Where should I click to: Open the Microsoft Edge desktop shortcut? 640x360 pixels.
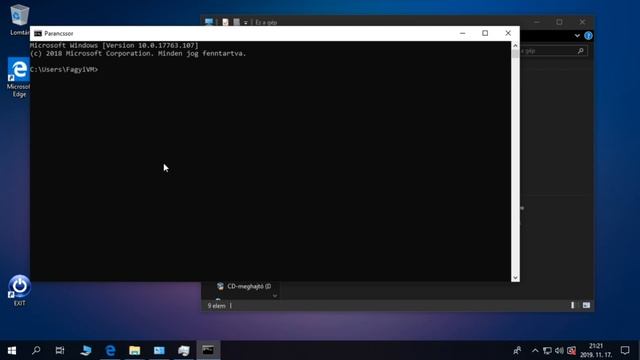(19, 77)
